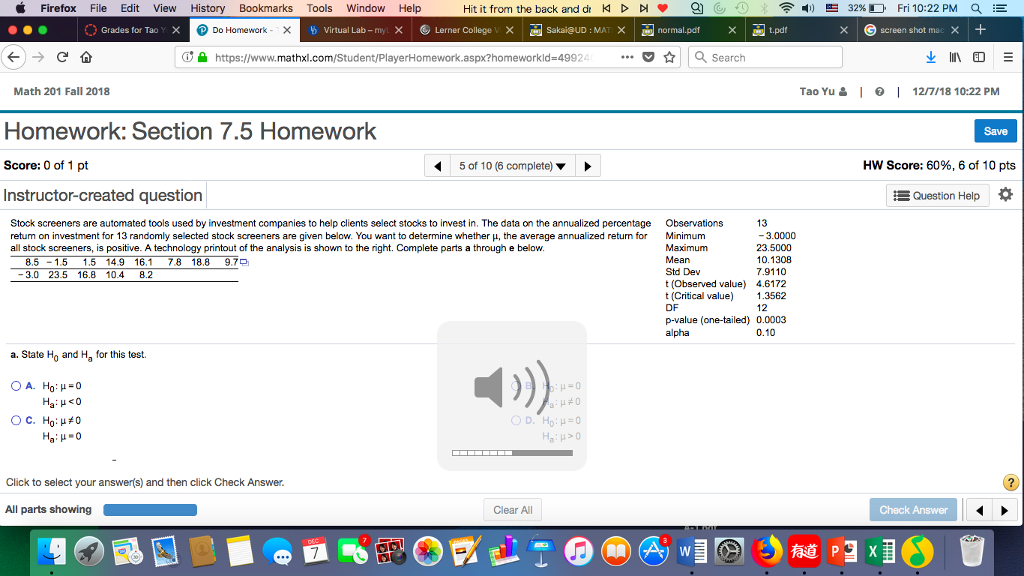The height and width of the screenshot is (576, 1024).
Task: Click play button in menu bar
Action: (625, 8)
